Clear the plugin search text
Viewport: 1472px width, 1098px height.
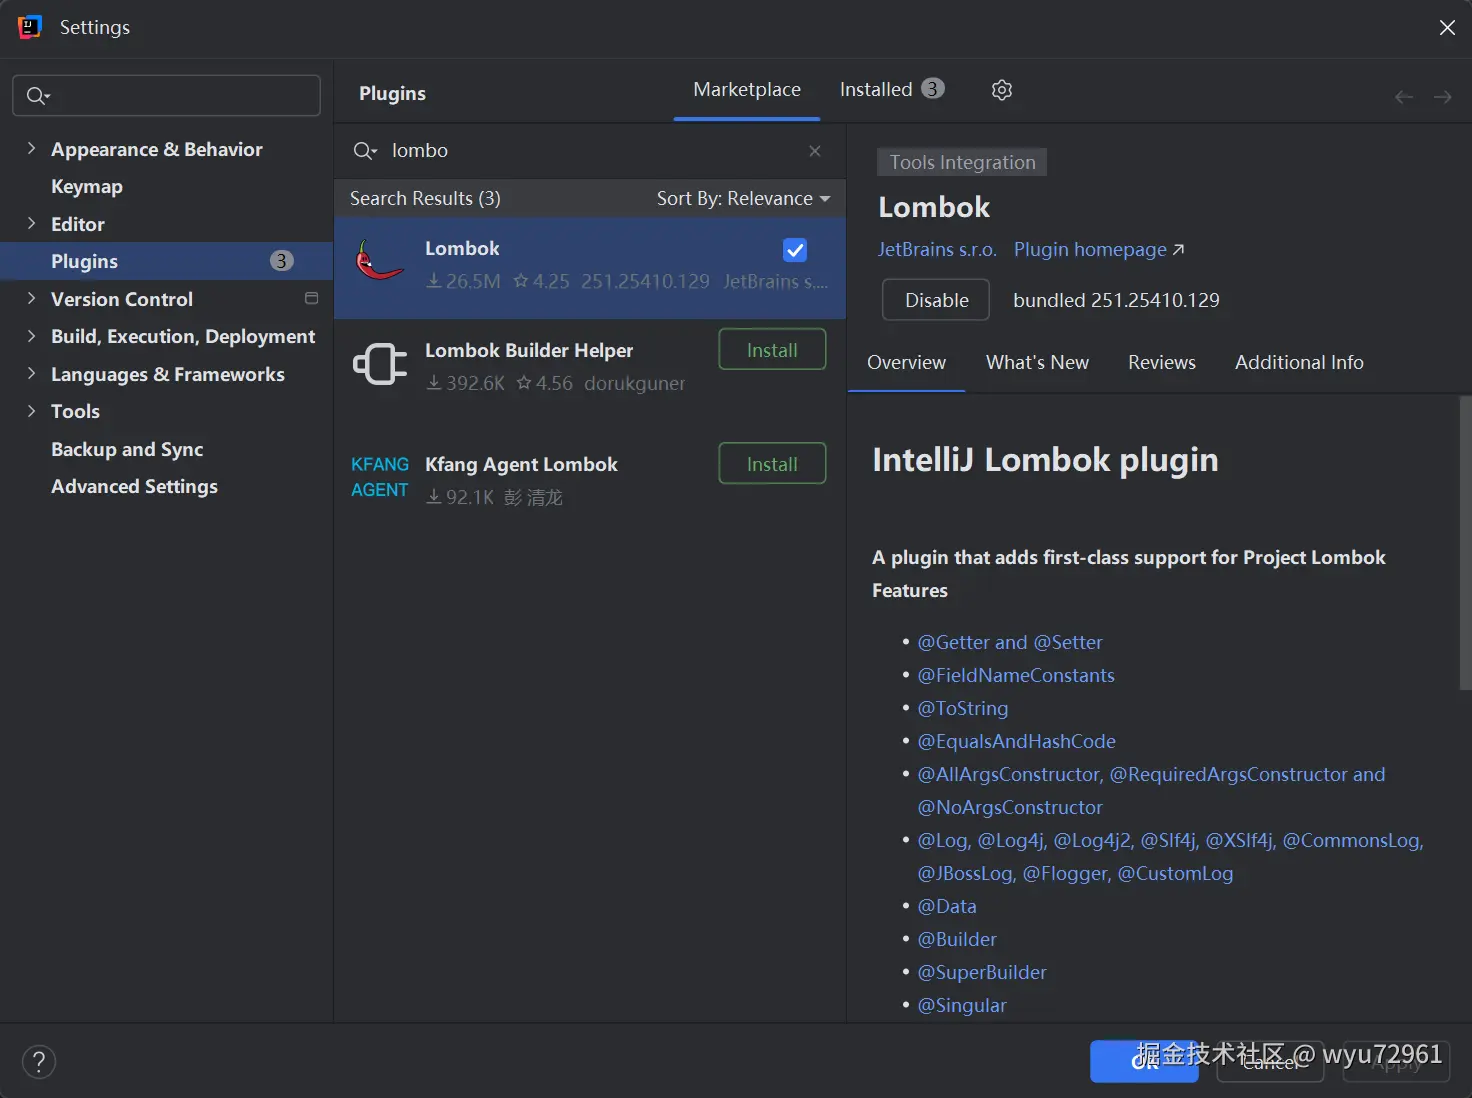tap(815, 151)
